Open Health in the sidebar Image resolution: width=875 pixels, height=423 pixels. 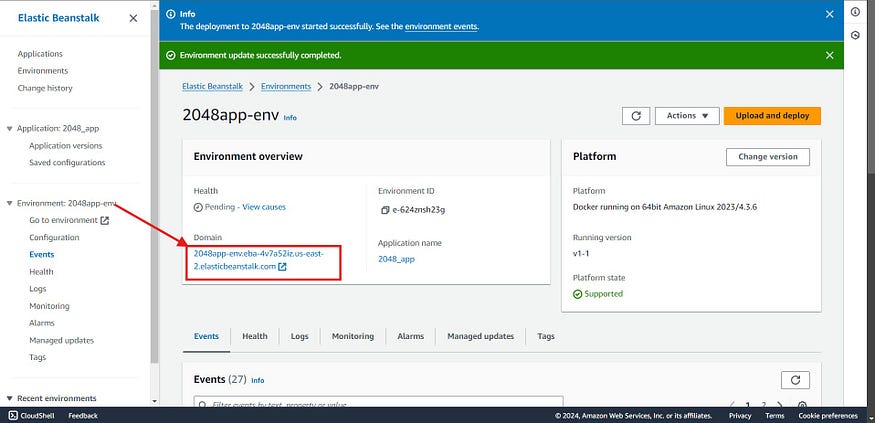point(41,272)
